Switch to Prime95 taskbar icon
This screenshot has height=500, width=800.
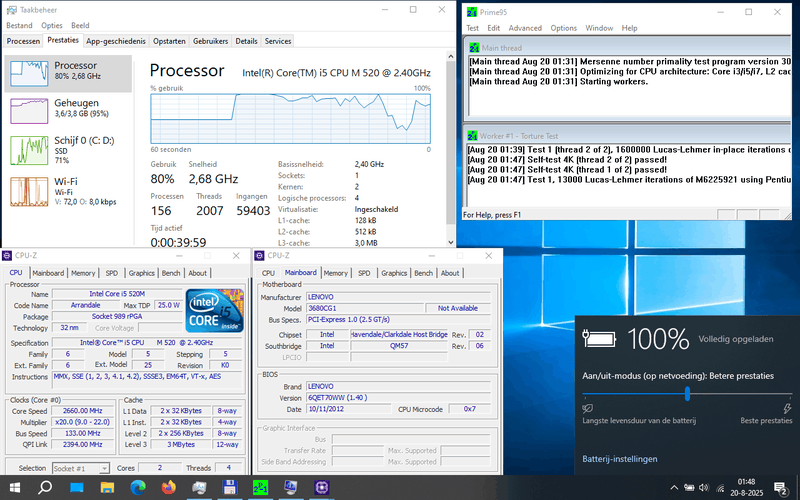click(x=260, y=488)
